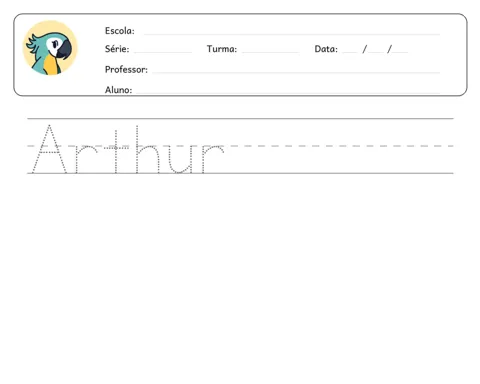Click the month blank between the slashes
480x384 pixels.
[376, 52]
